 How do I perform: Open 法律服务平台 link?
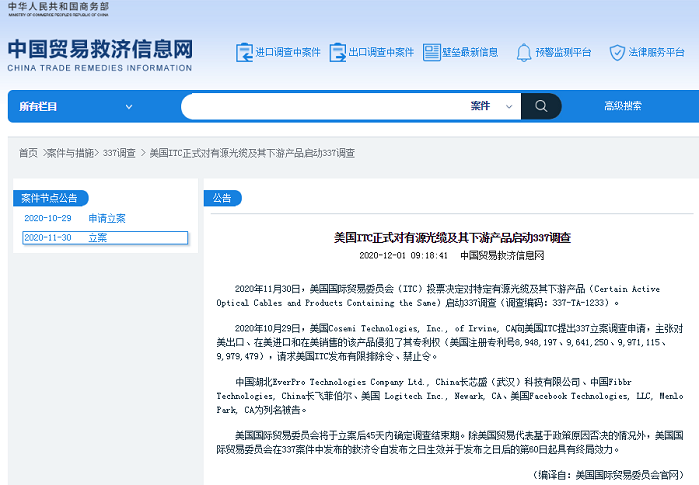(x=656, y=53)
